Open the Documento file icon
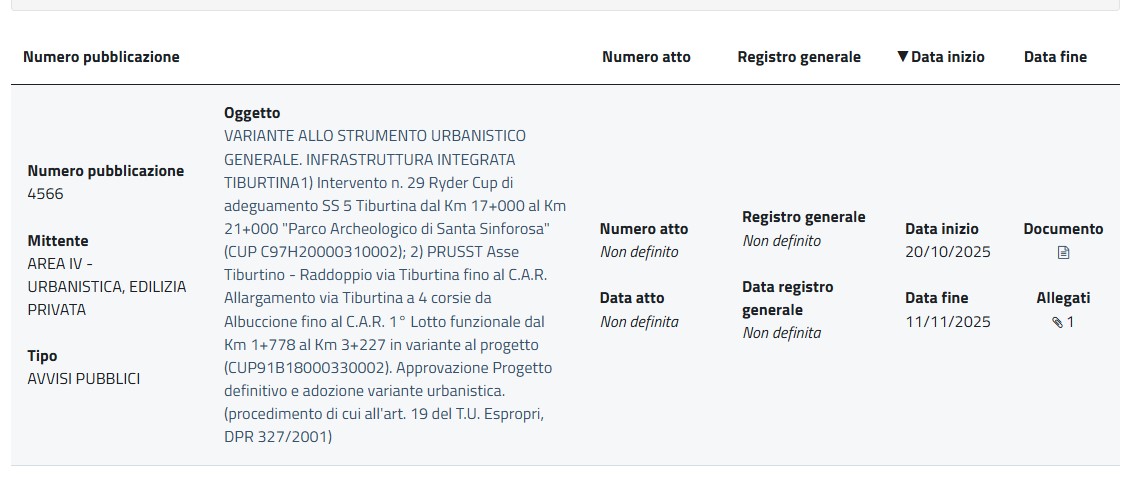Viewport: 1146px width, 477px height. (x=1063, y=252)
